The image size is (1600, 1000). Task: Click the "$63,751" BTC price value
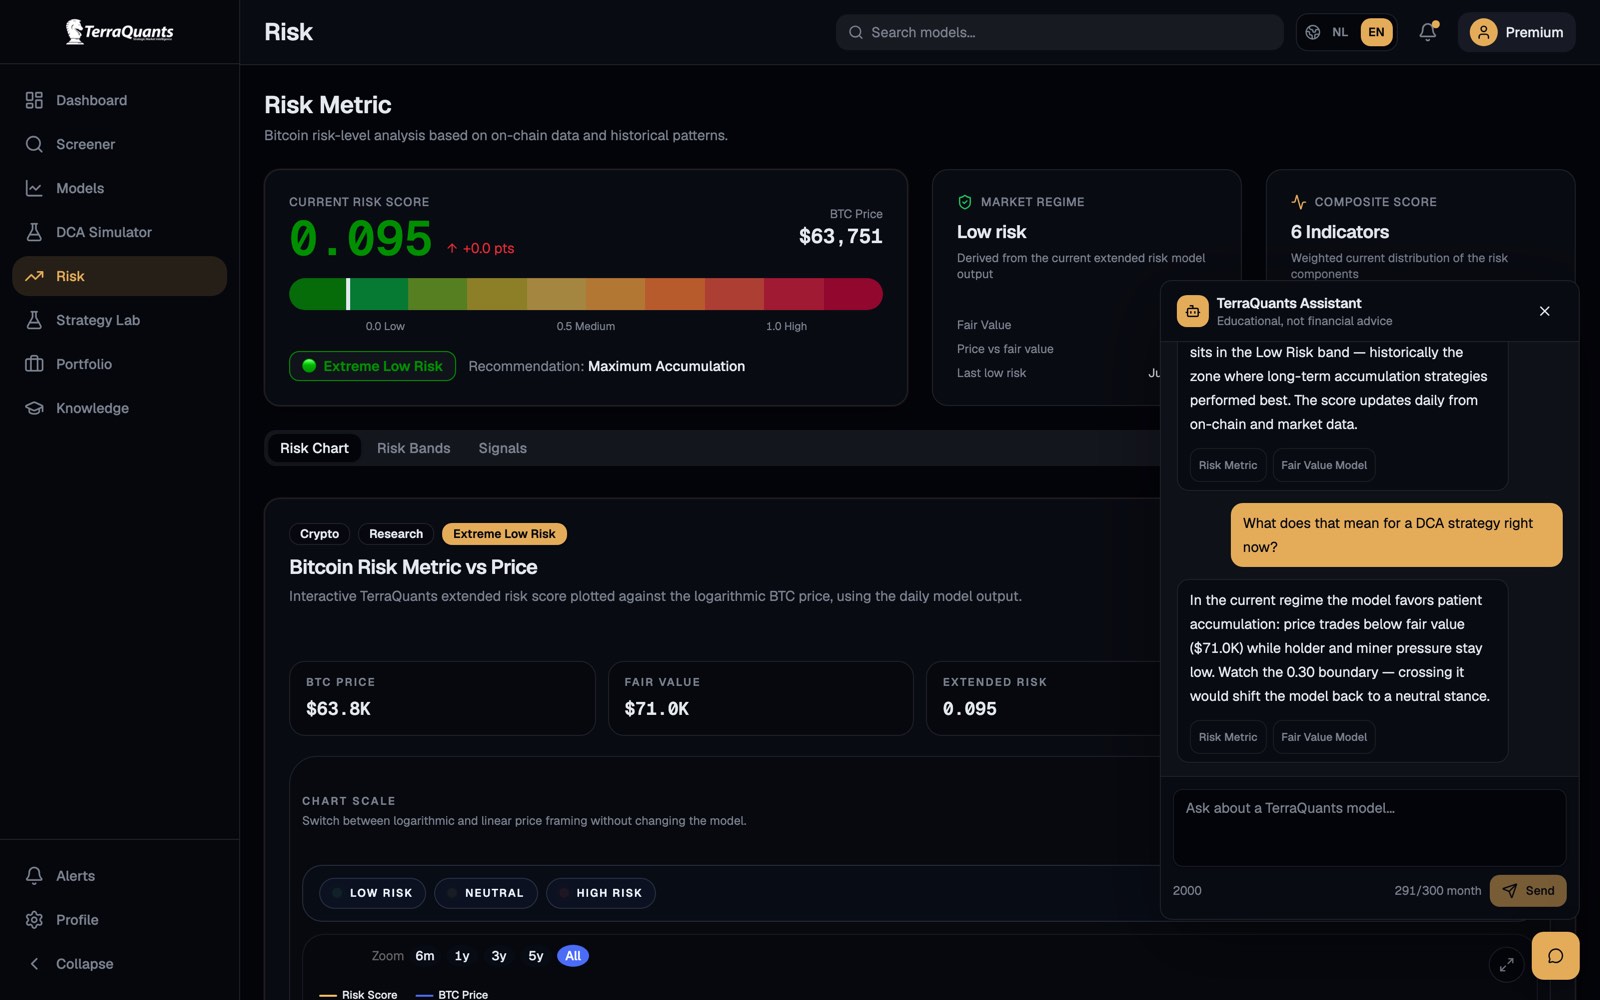(x=840, y=237)
